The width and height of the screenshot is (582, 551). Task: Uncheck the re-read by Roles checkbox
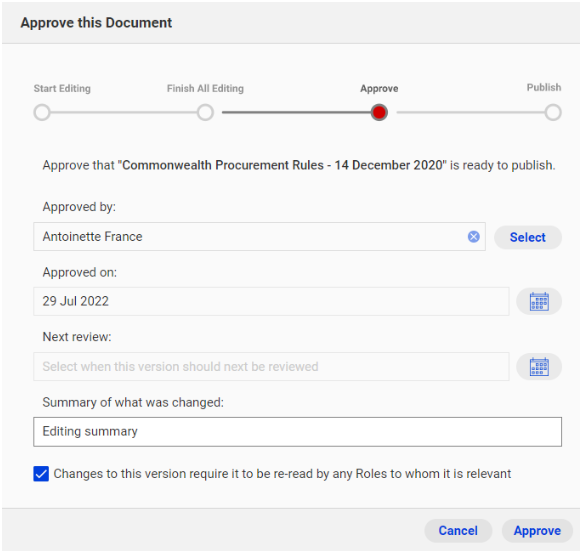point(41,474)
